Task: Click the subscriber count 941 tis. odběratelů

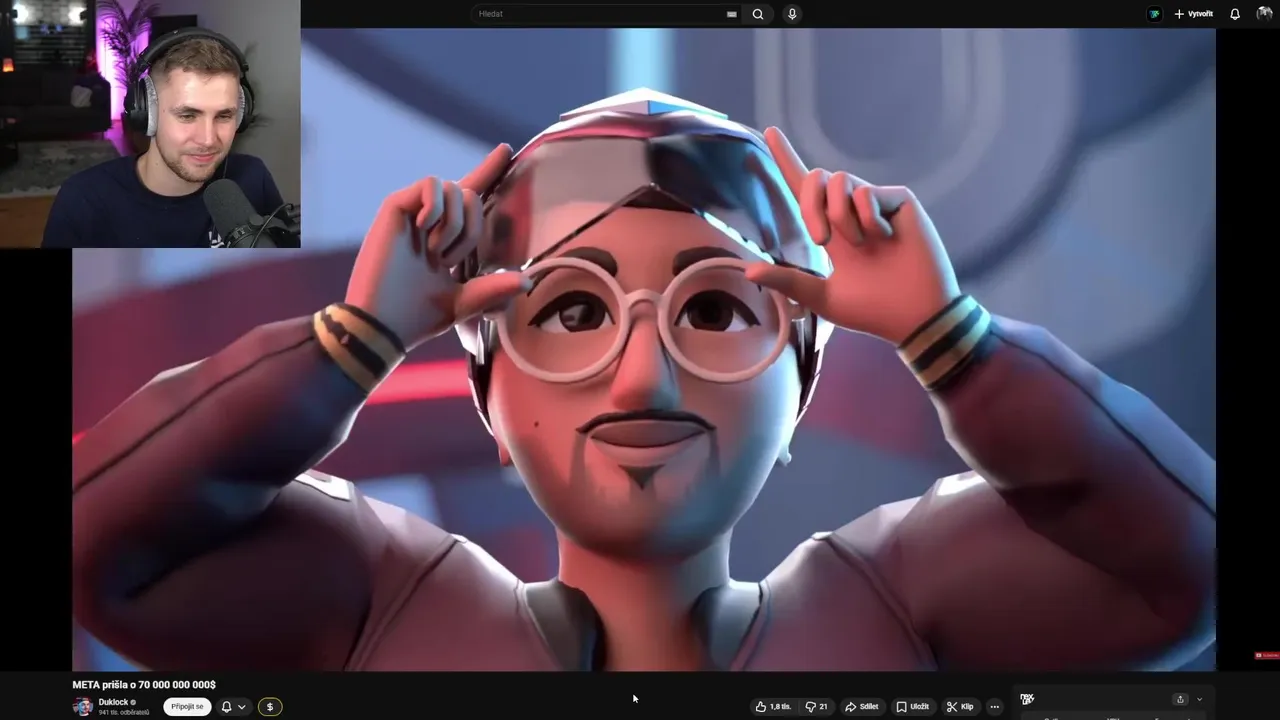Action: pyautogui.click(x=124, y=713)
